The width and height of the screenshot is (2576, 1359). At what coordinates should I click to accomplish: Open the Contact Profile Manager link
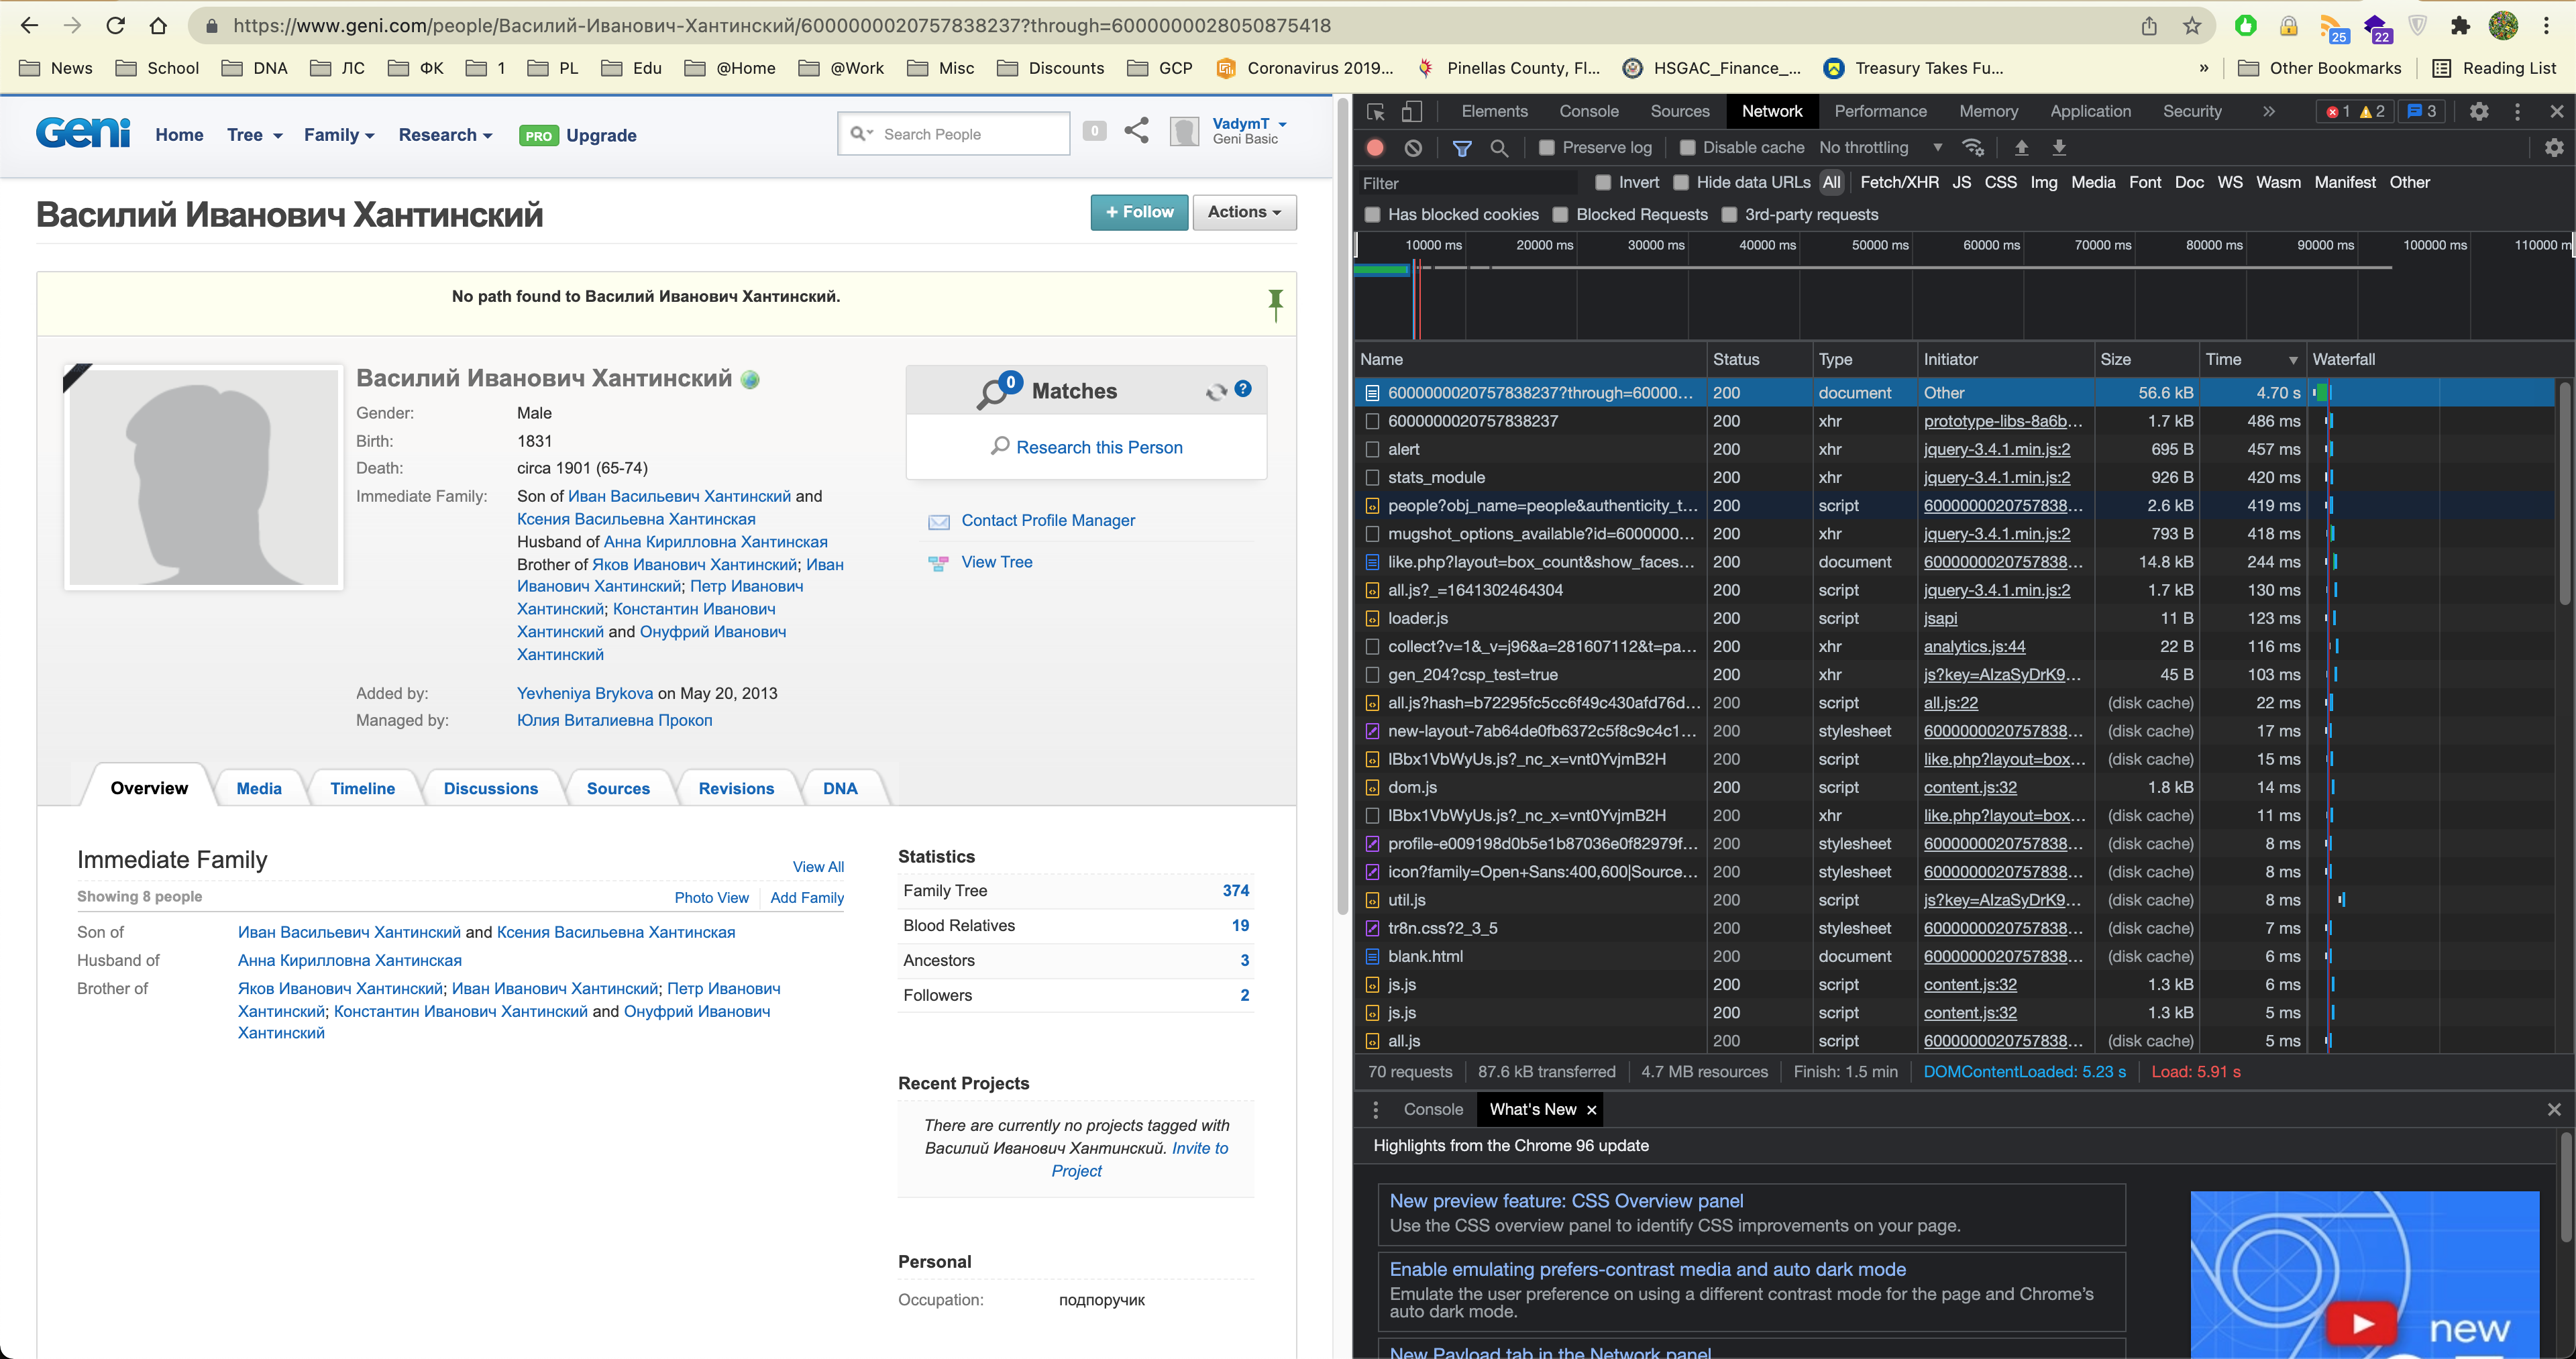coord(1047,520)
